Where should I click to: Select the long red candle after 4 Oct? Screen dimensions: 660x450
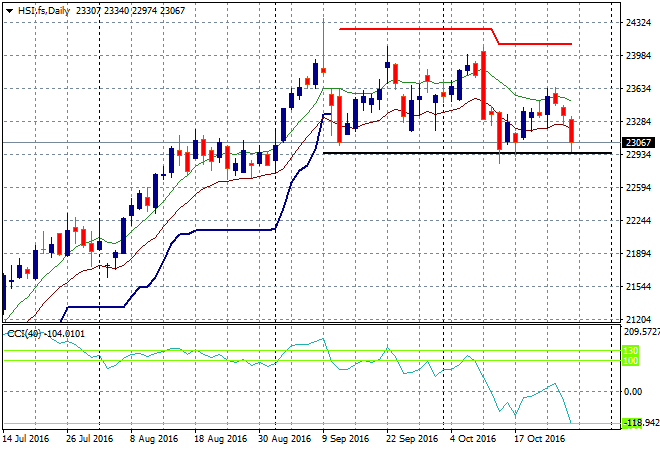pyautogui.click(x=484, y=85)
